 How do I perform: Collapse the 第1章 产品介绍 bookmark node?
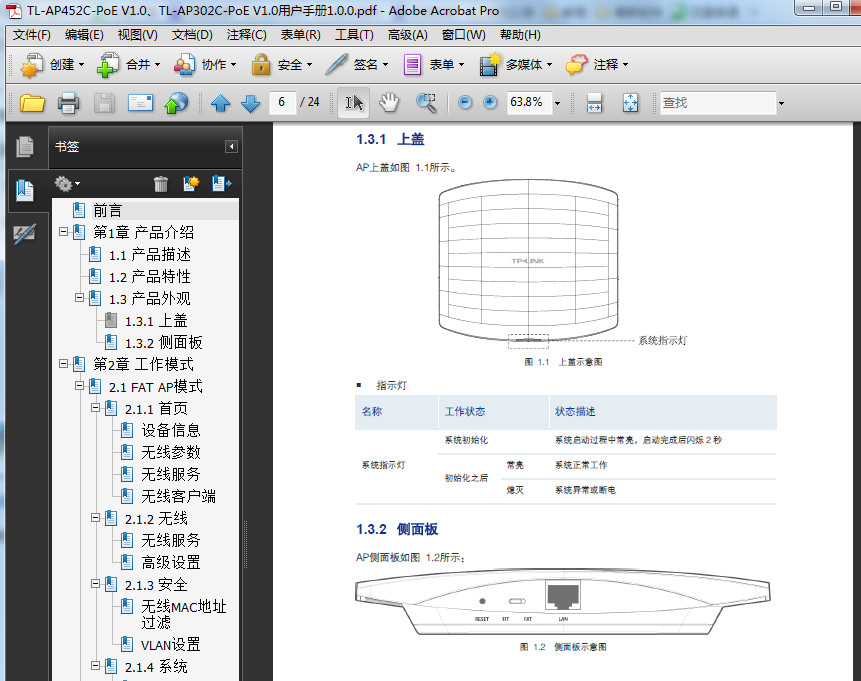click(x=64, y=232)
